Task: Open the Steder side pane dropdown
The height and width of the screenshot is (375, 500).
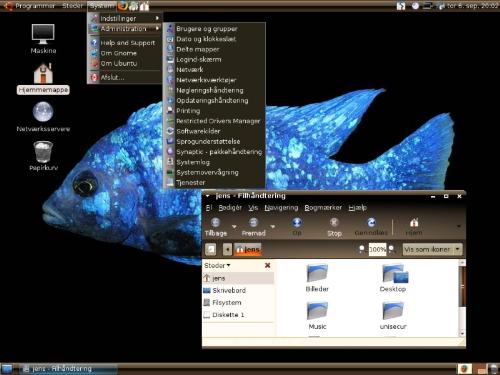Action: click(x=217, y=265)
